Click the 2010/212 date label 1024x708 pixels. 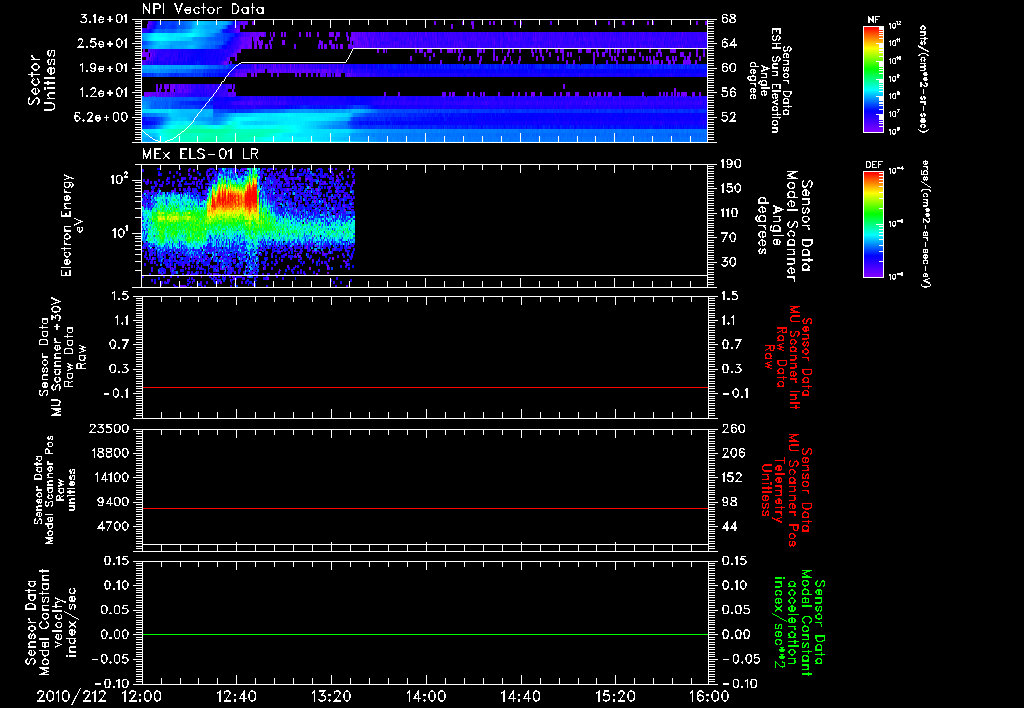71,696
